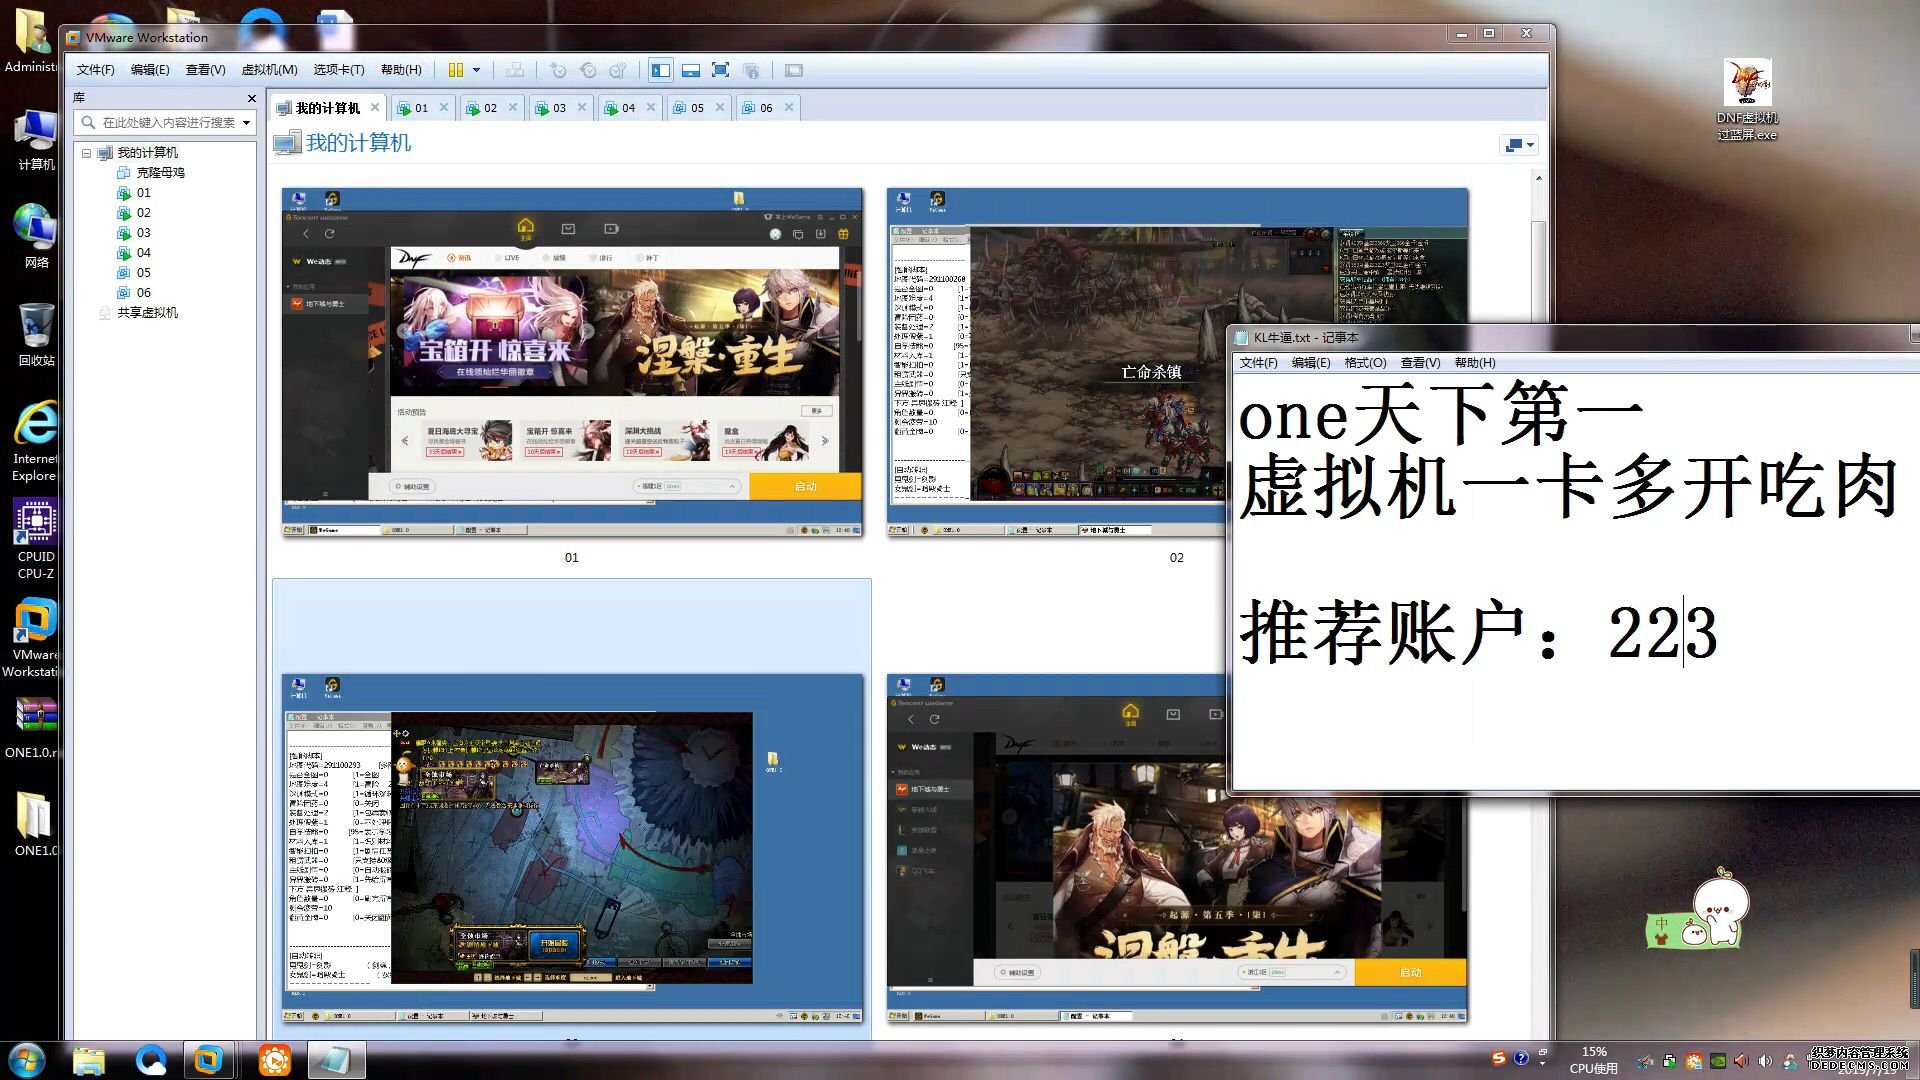
Task: Click the VMware Workstation taskbar icon
Action: tap(209, 1059)
